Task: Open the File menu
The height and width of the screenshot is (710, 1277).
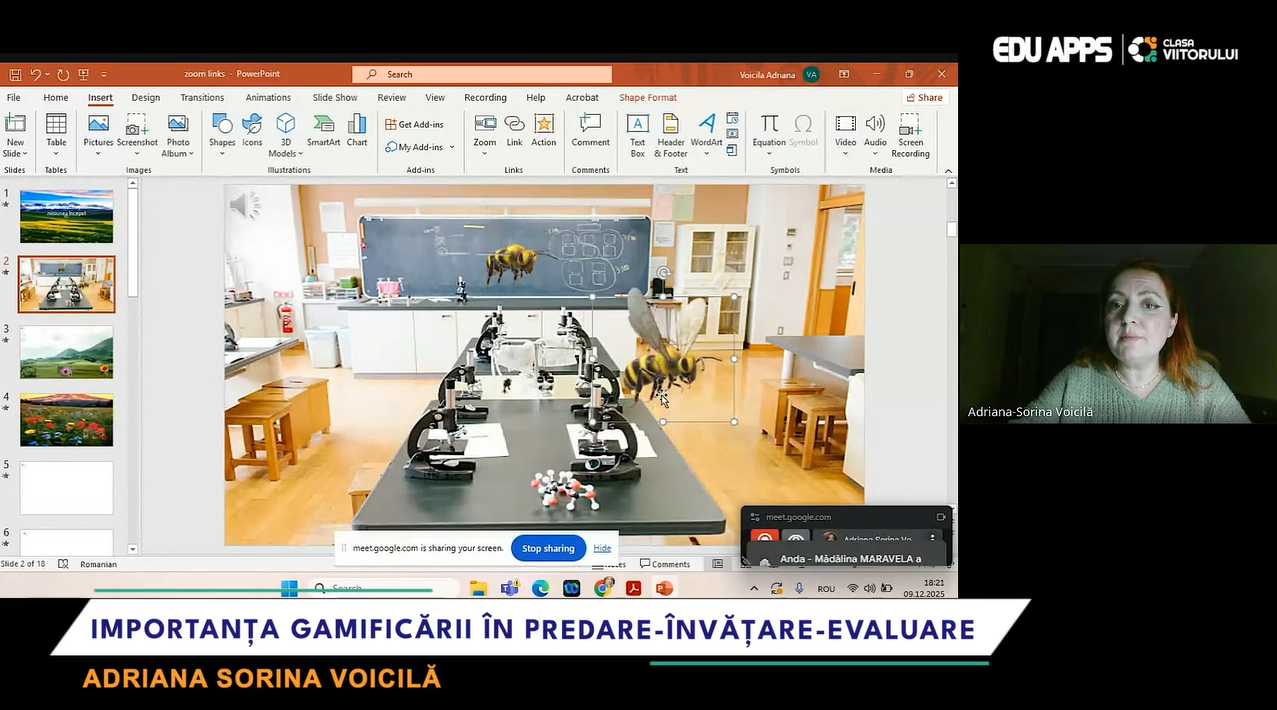Action: click(14, 98)
